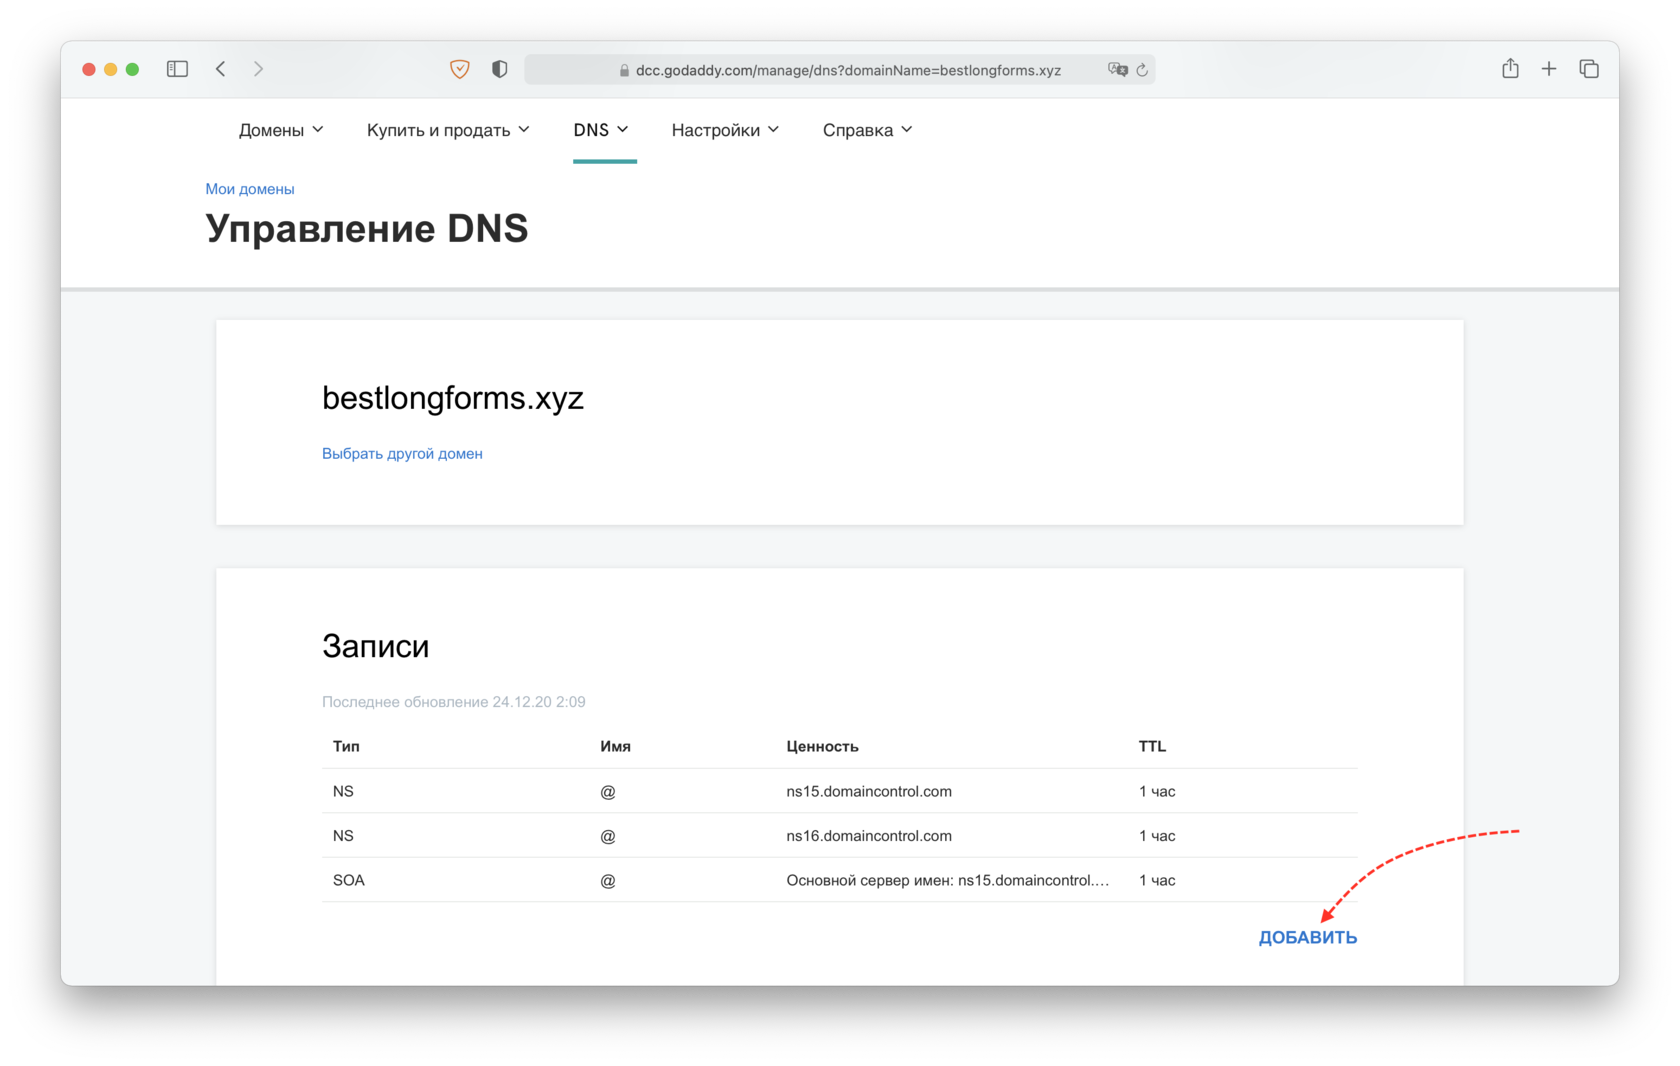Screen dimensions: 1680x1066
Task: Expand the Настройки menu
Action: (725, 130)
